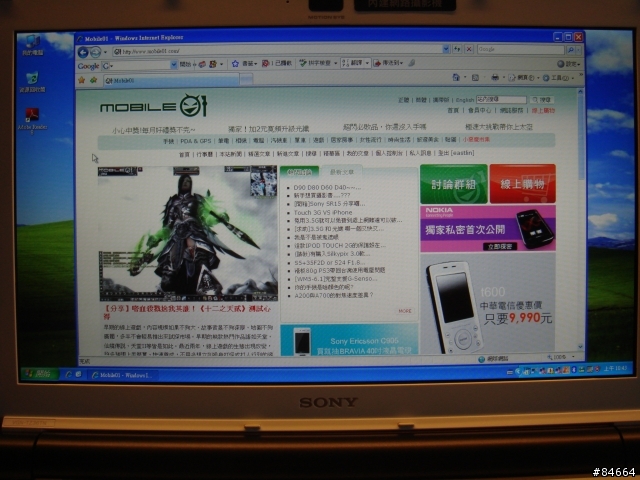Open the Google toolbar translate dropdown
This screenshot has height=480, width=640.
(x=367, y=63)
